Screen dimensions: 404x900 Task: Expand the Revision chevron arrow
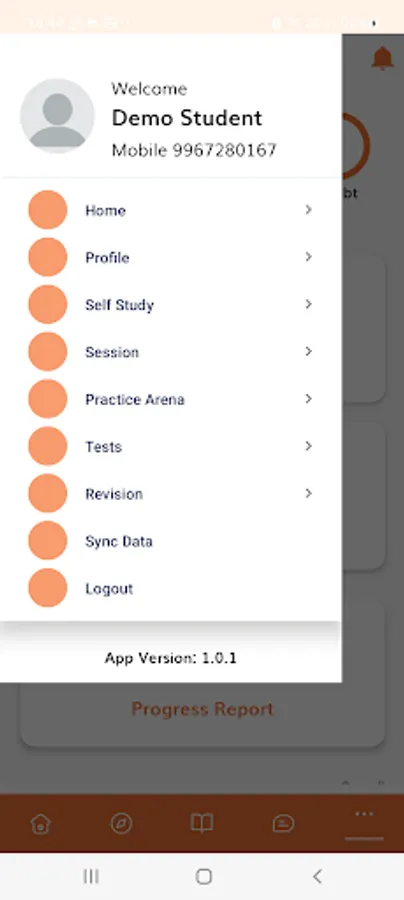(309, 493)
